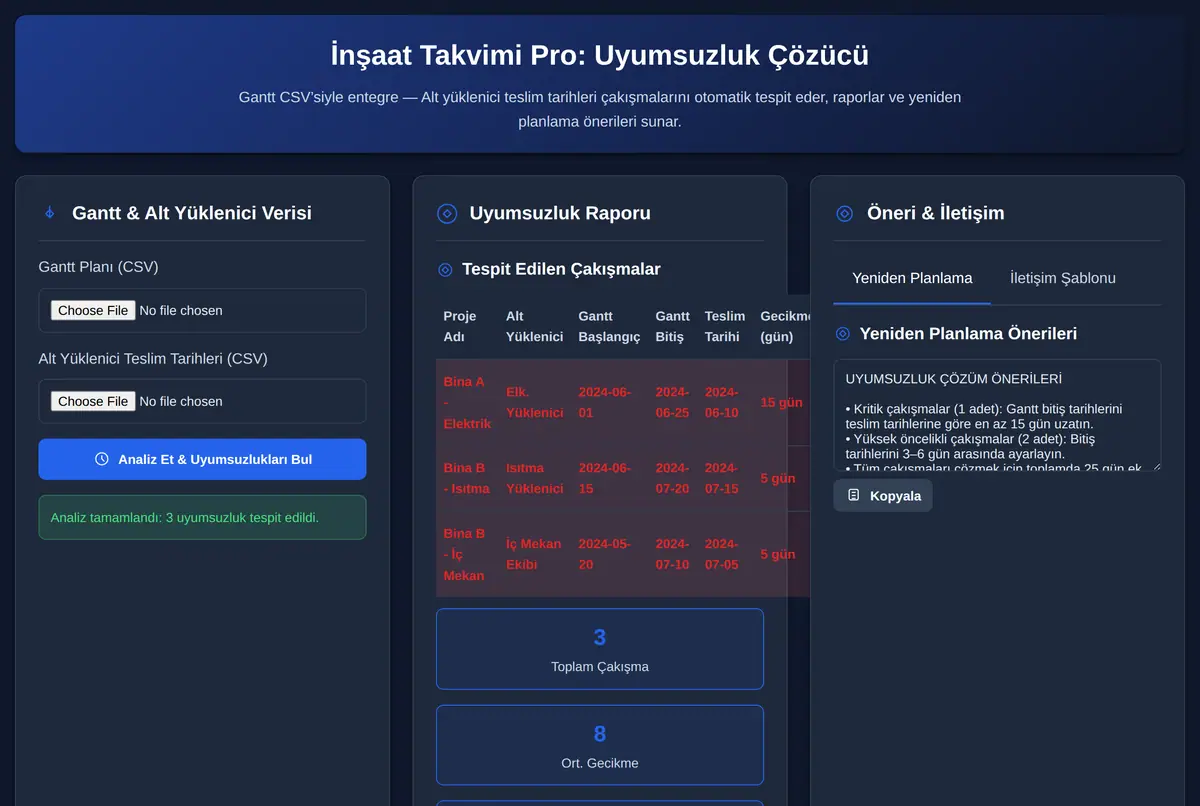Choose file for Alt Yüklenici Teslim Tarihleri
1200x806 pixels.
point(93,401)
